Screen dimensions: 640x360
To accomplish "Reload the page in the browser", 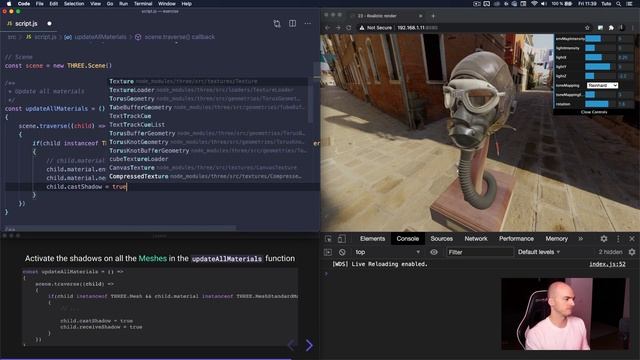I will (349, 28).
